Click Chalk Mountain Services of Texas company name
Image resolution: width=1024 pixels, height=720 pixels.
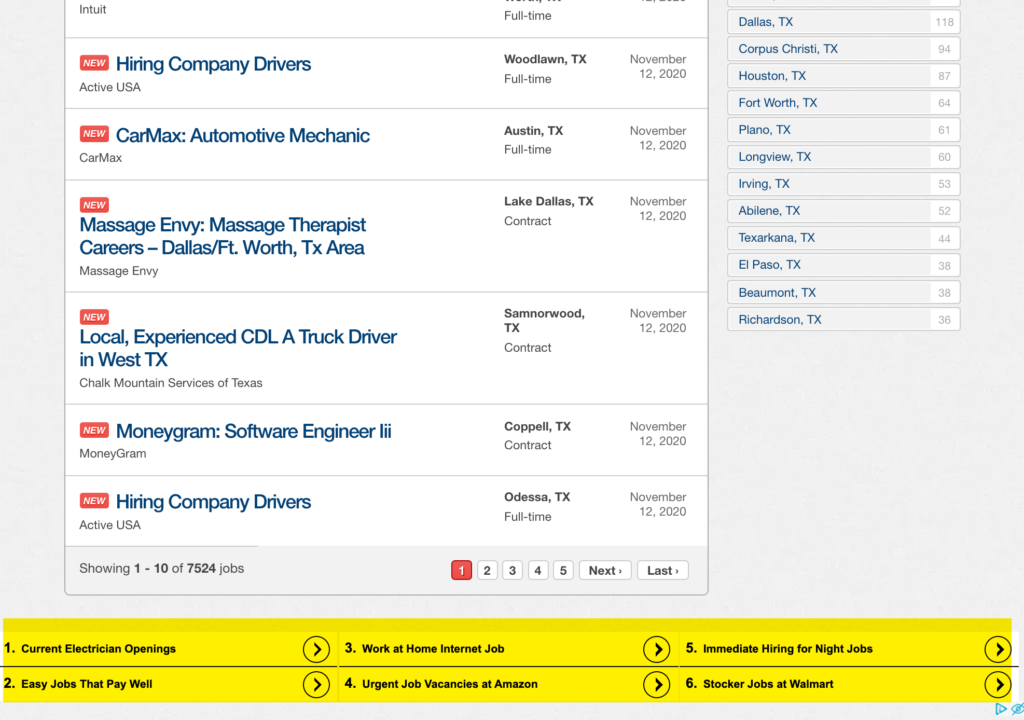170,383
